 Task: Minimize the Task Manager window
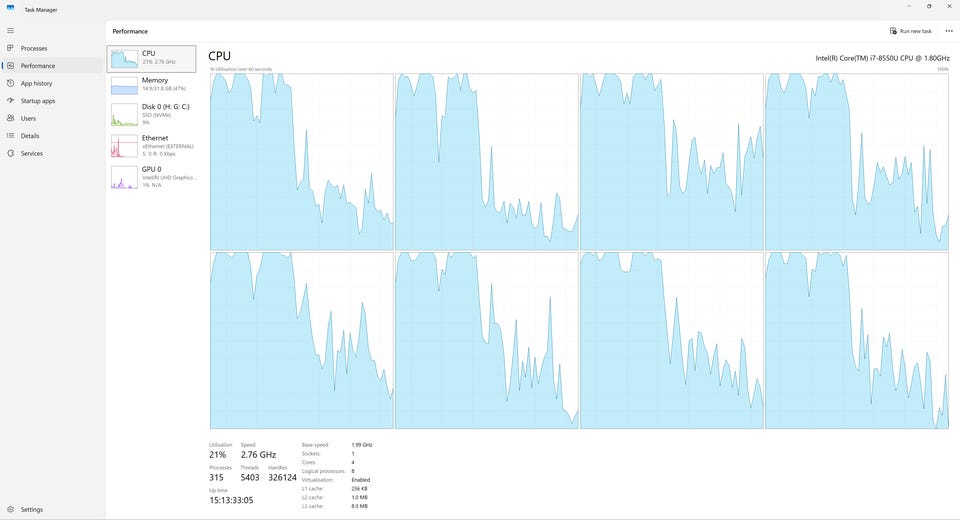(909, 6)
